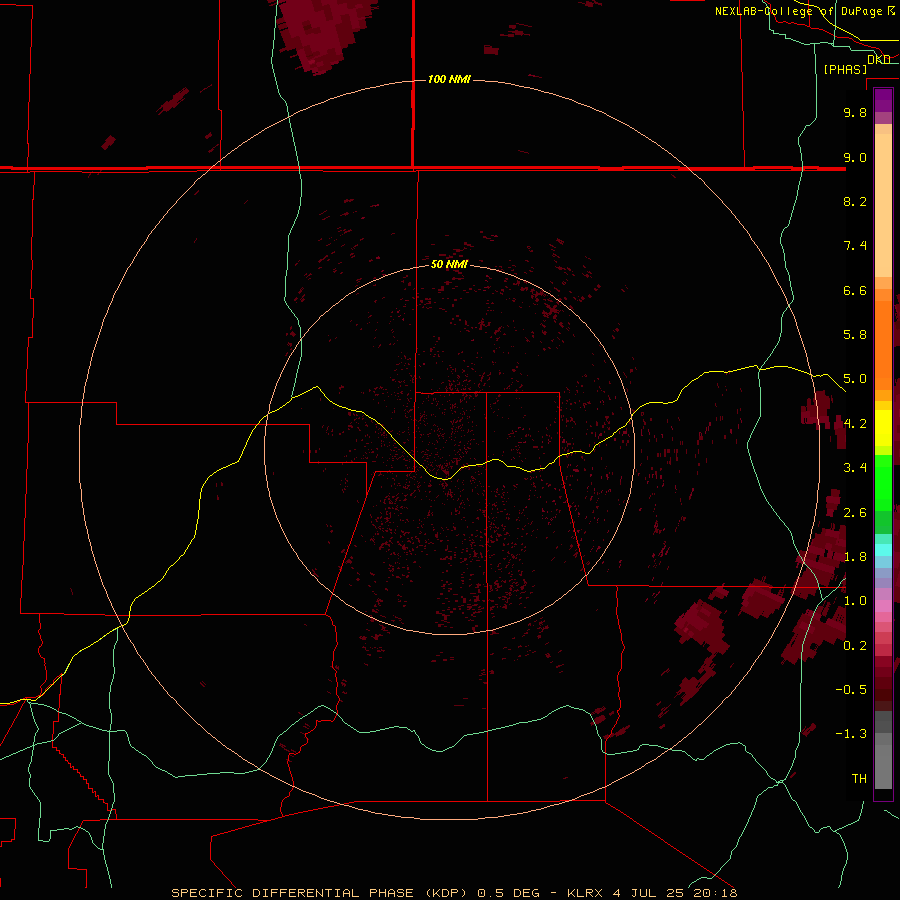The height and width of the screenshot is (900, 900).
Task: Click the cyan segment of the color bar
Action: pyautogui.click(x=883, y=550)
